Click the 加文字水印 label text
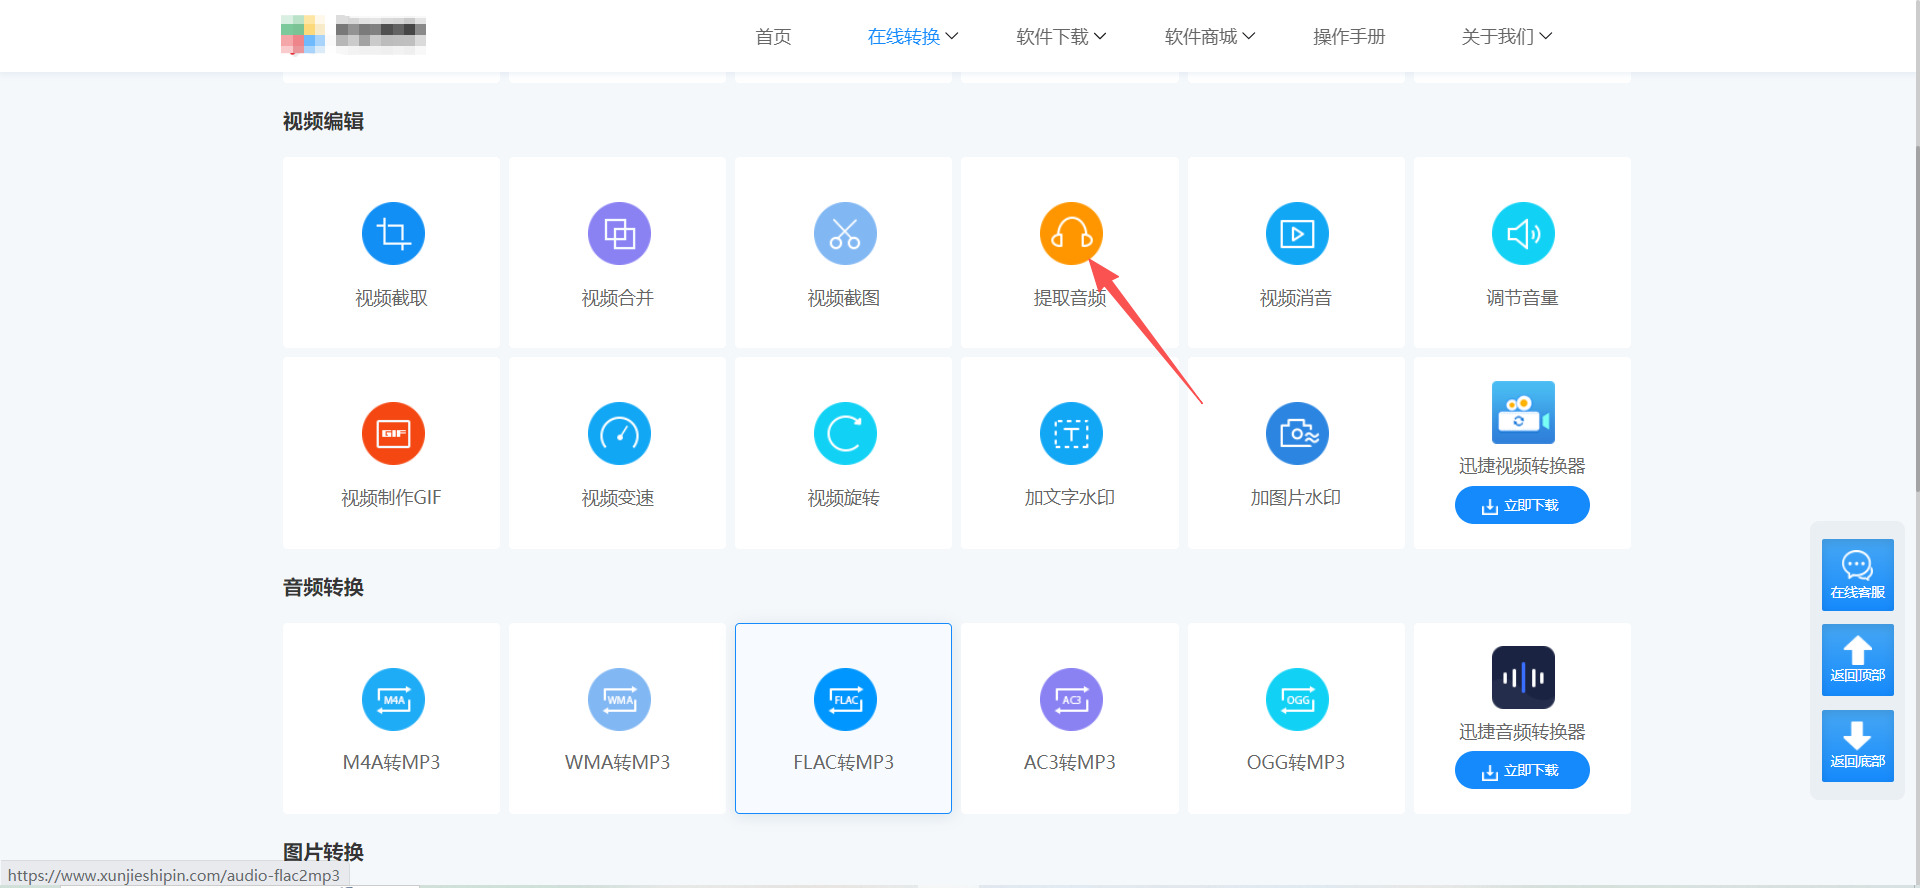The height and width of the screenshot is (888, 1920). pos(1070,498)
